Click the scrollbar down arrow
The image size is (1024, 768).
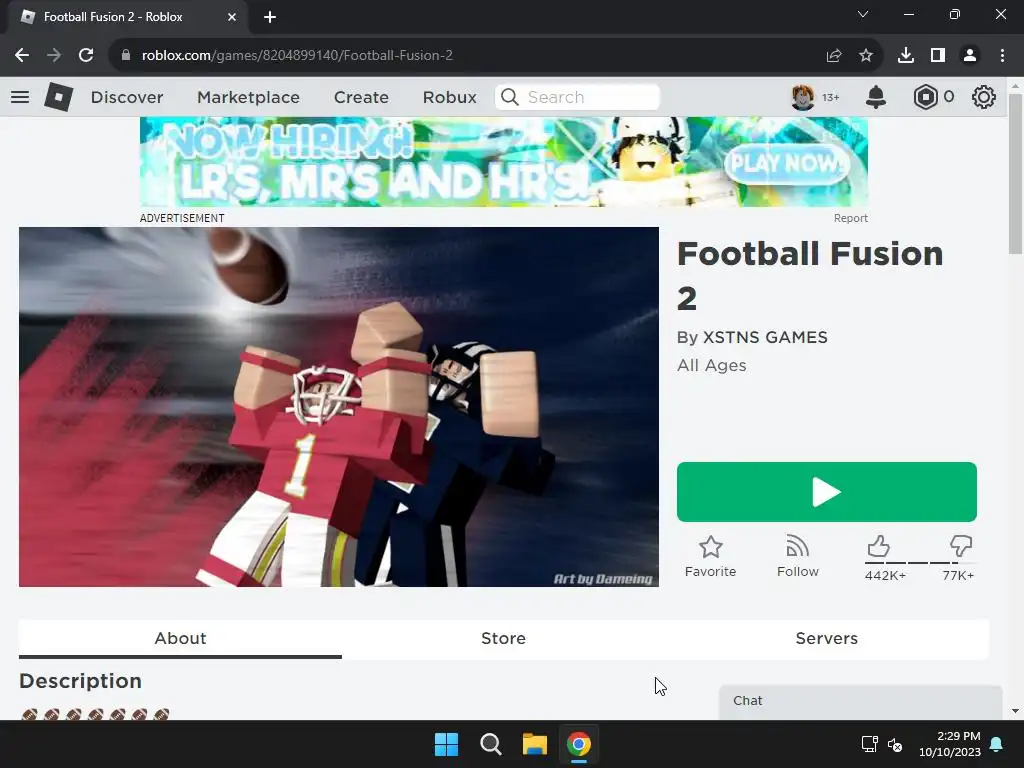[1015, 711]
